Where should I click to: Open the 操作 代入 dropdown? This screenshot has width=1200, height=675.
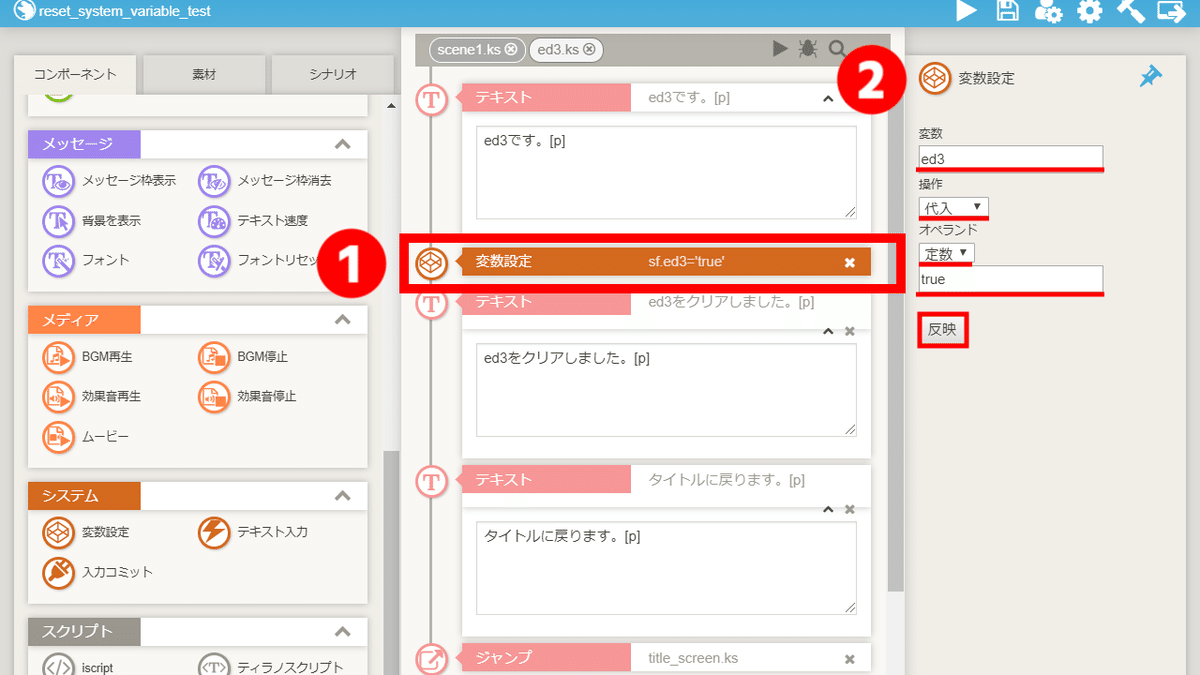tap(953, 207)
